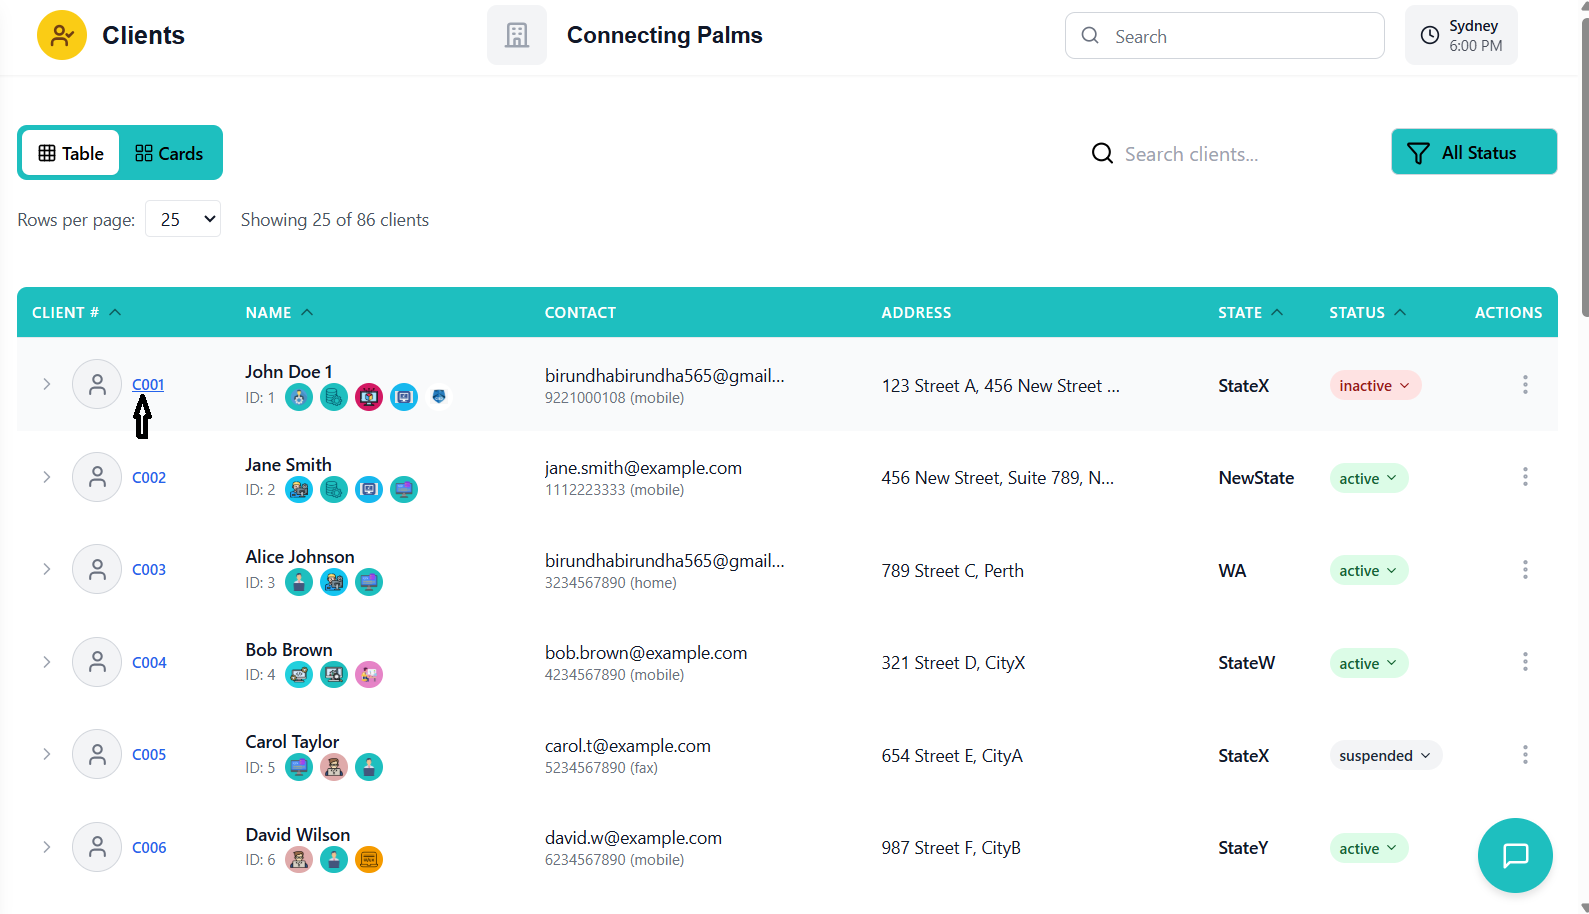Click the orange badge under David Wilson
The height and width of the screenshot is (914, 1589).
369,859
